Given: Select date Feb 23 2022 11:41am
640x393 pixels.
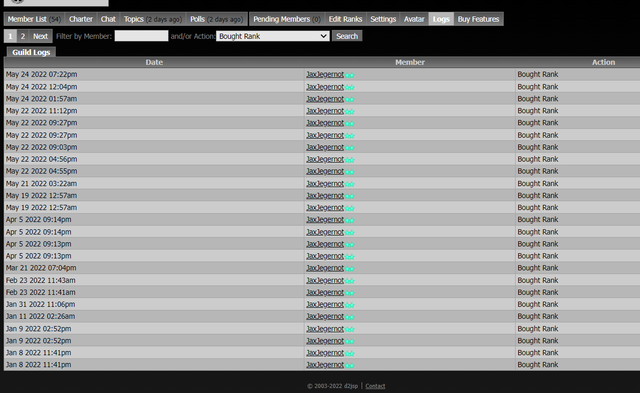Looking at the screenshot, I should [x=40, y=292].
